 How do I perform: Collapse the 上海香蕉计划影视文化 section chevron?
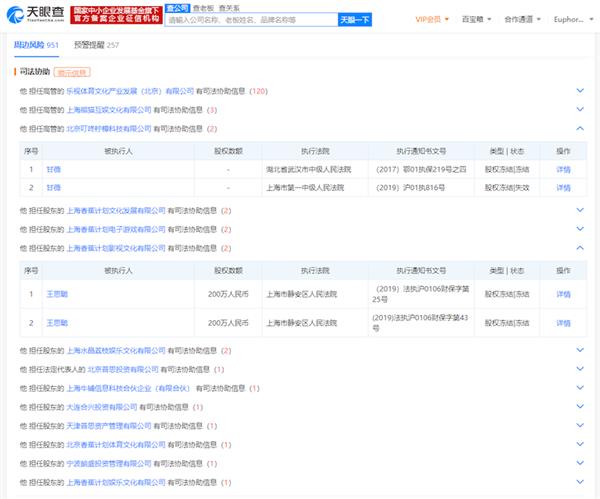(580, 248)
